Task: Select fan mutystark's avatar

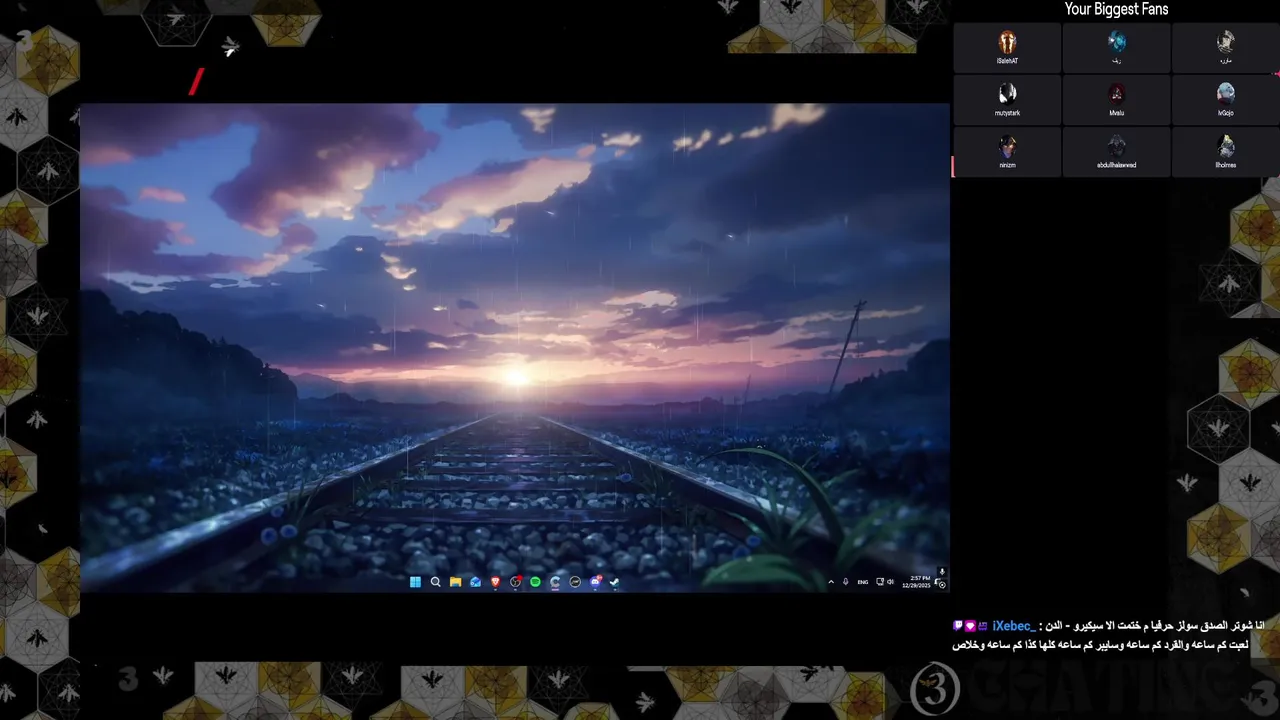Action: pyautogui.click(x=1007, y=94)
